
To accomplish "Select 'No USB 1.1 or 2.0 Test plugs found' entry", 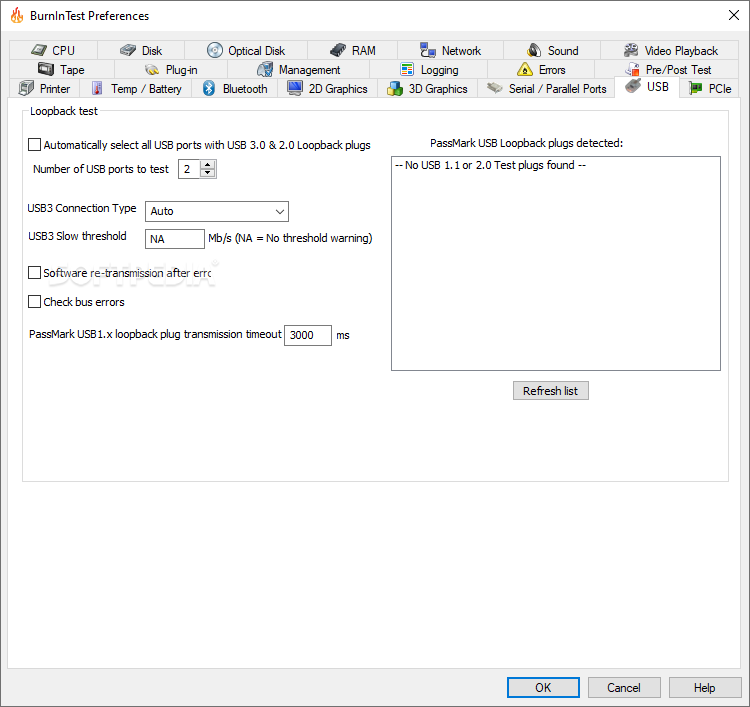I will (490, 165).
